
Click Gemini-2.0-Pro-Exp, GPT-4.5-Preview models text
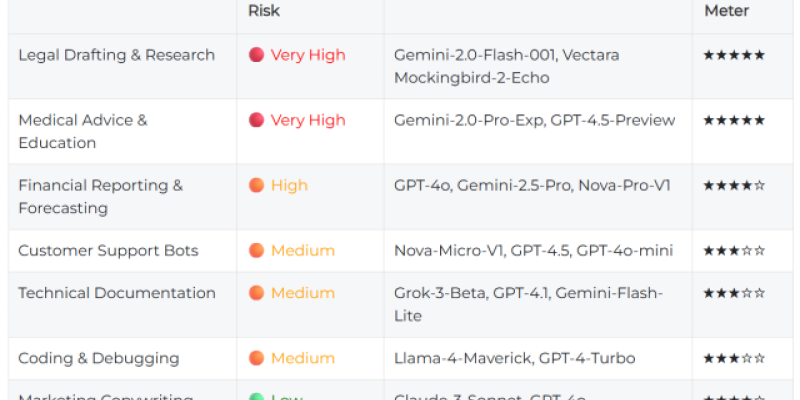534,120
